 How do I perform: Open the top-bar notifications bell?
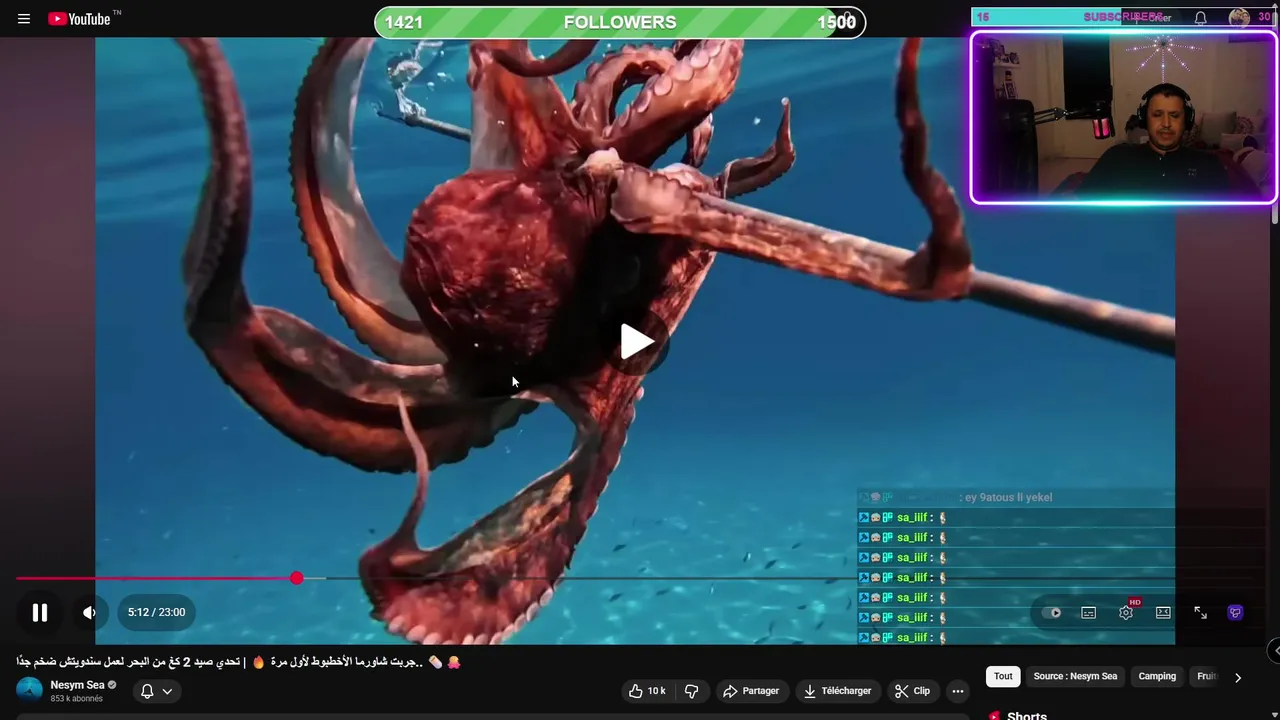click(1201, 18)
